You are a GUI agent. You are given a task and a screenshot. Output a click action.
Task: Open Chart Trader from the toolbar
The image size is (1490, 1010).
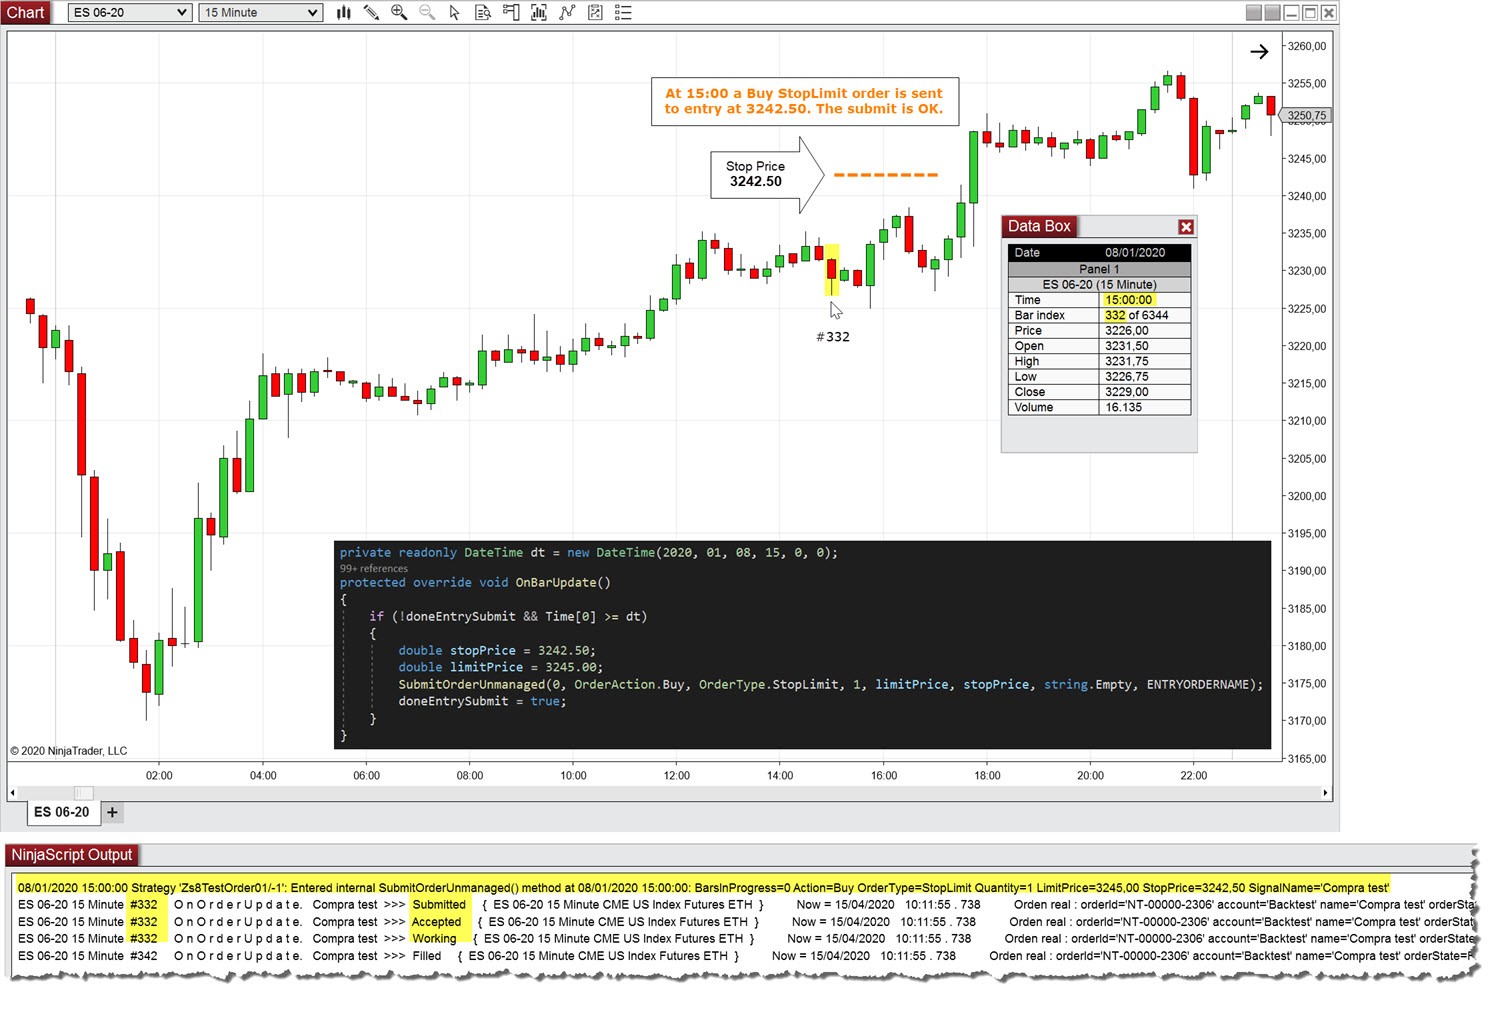[510, 12]
